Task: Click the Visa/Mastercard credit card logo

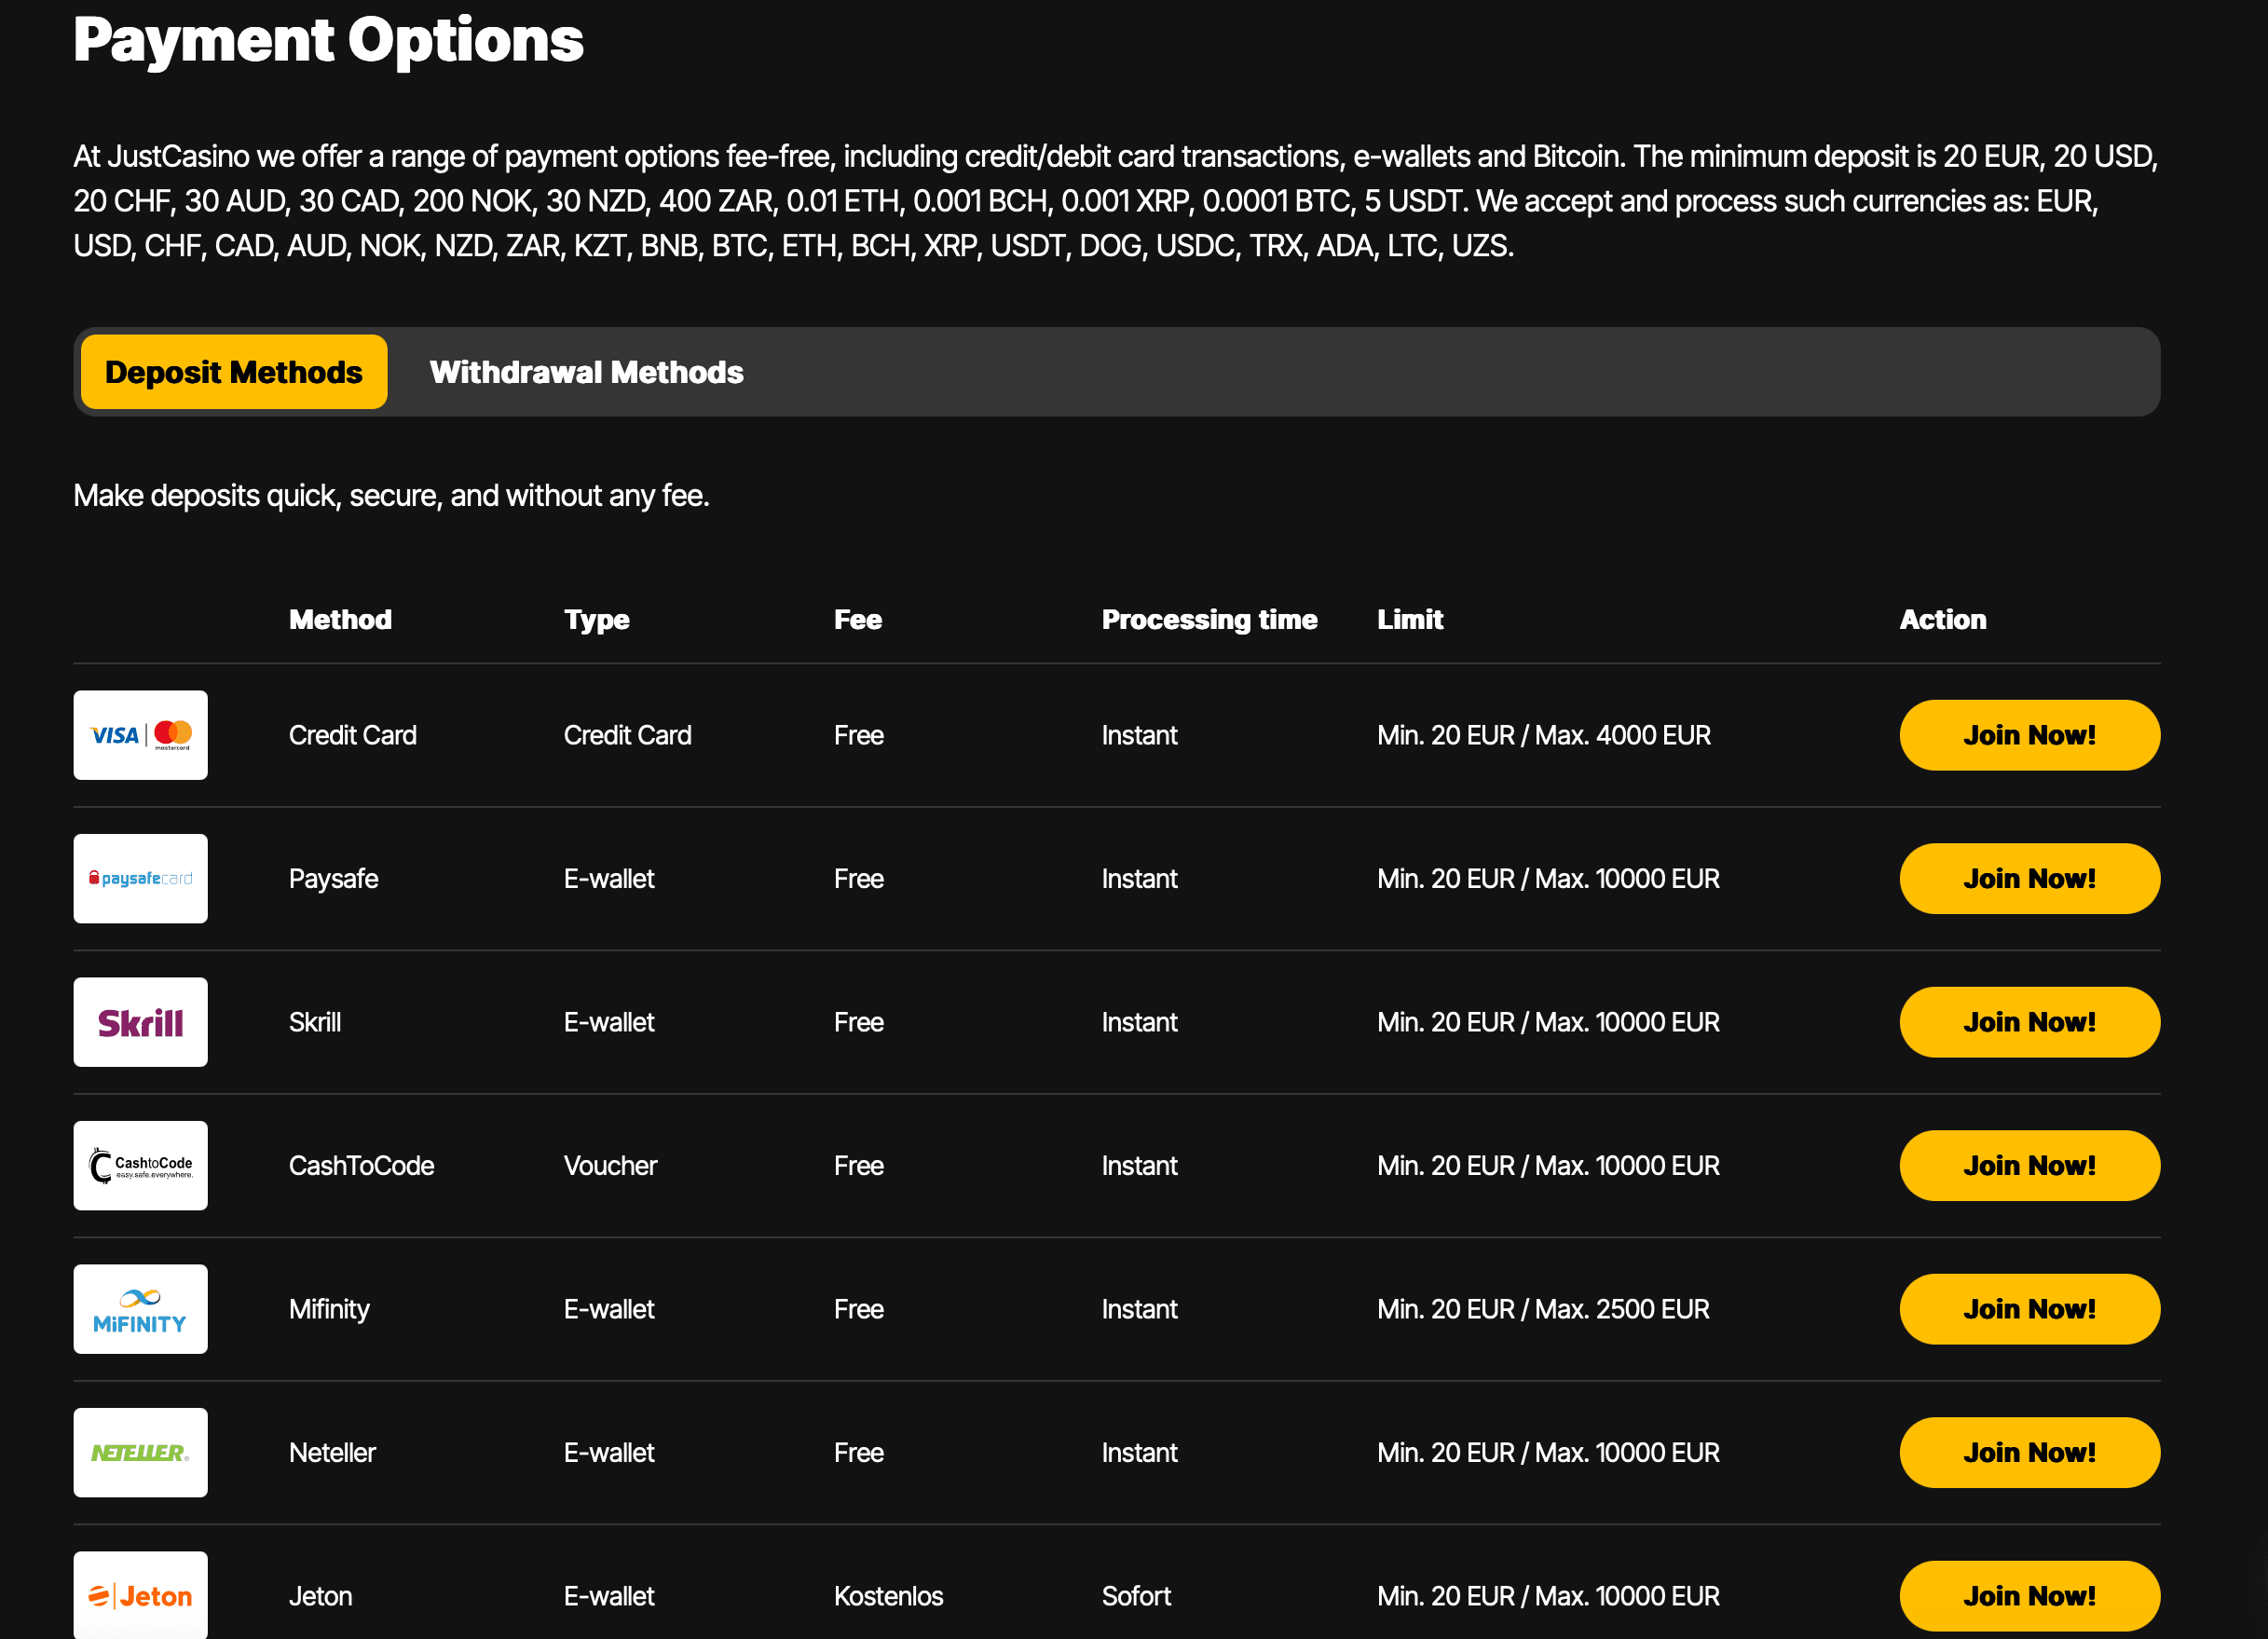Action: [x=140, y=735]
